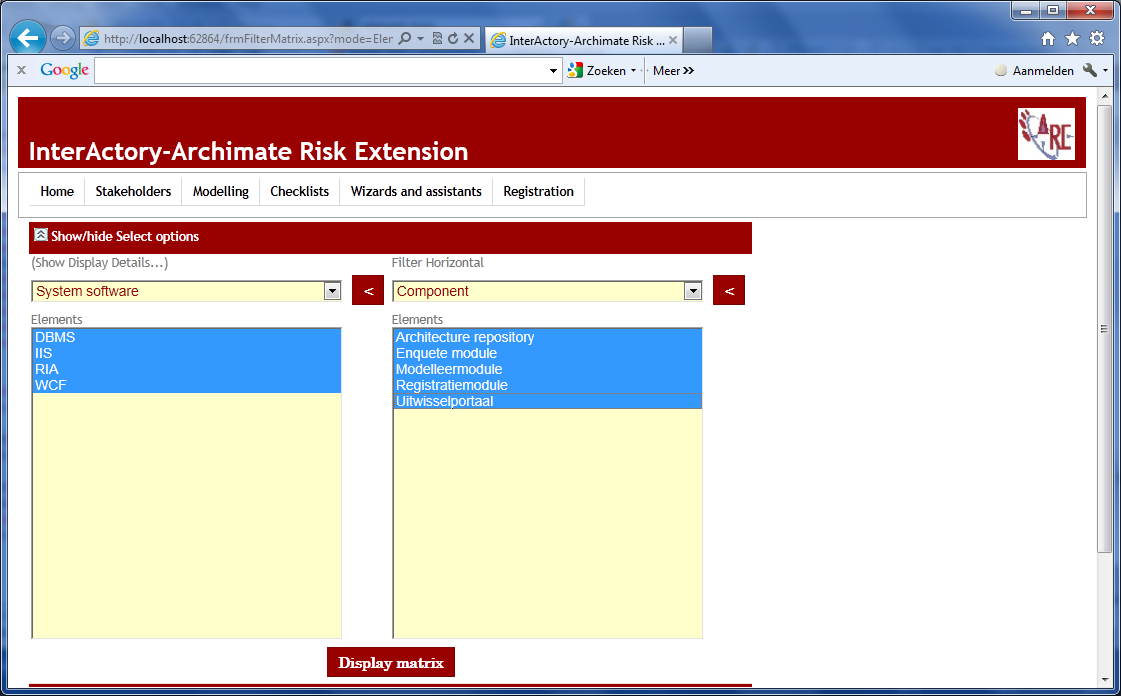Open the browser Tools gear icon
The width and height of the screenshot is (1121, 696).
coord(1097,39)
